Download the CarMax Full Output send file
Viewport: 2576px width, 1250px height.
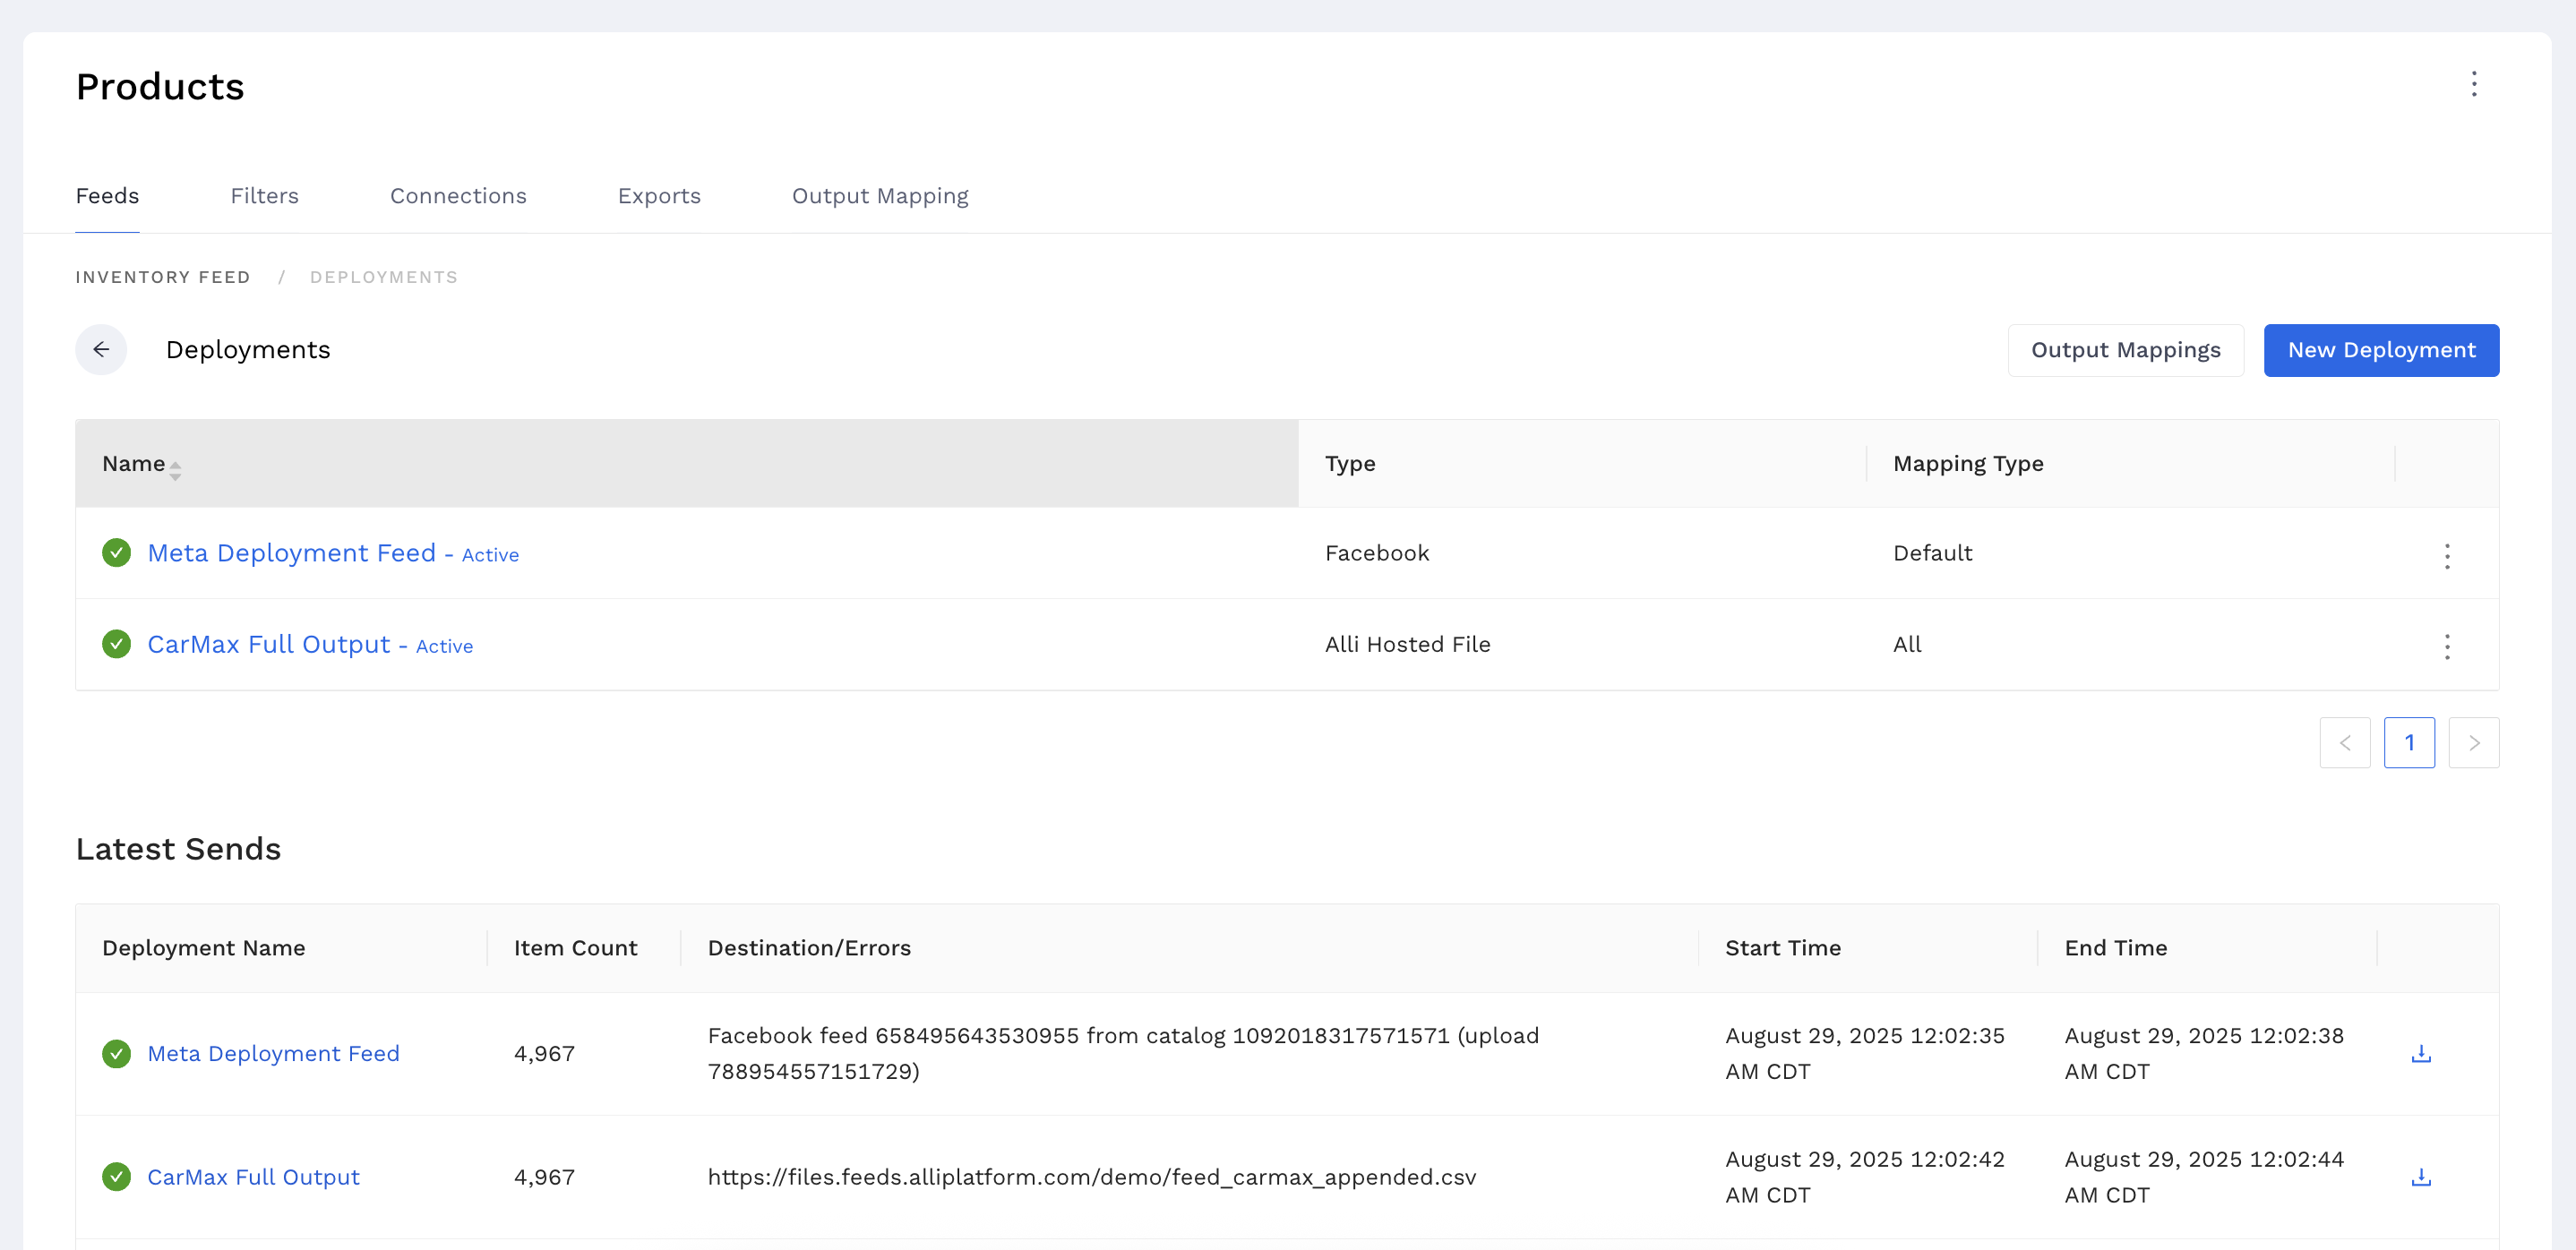2421,1177
